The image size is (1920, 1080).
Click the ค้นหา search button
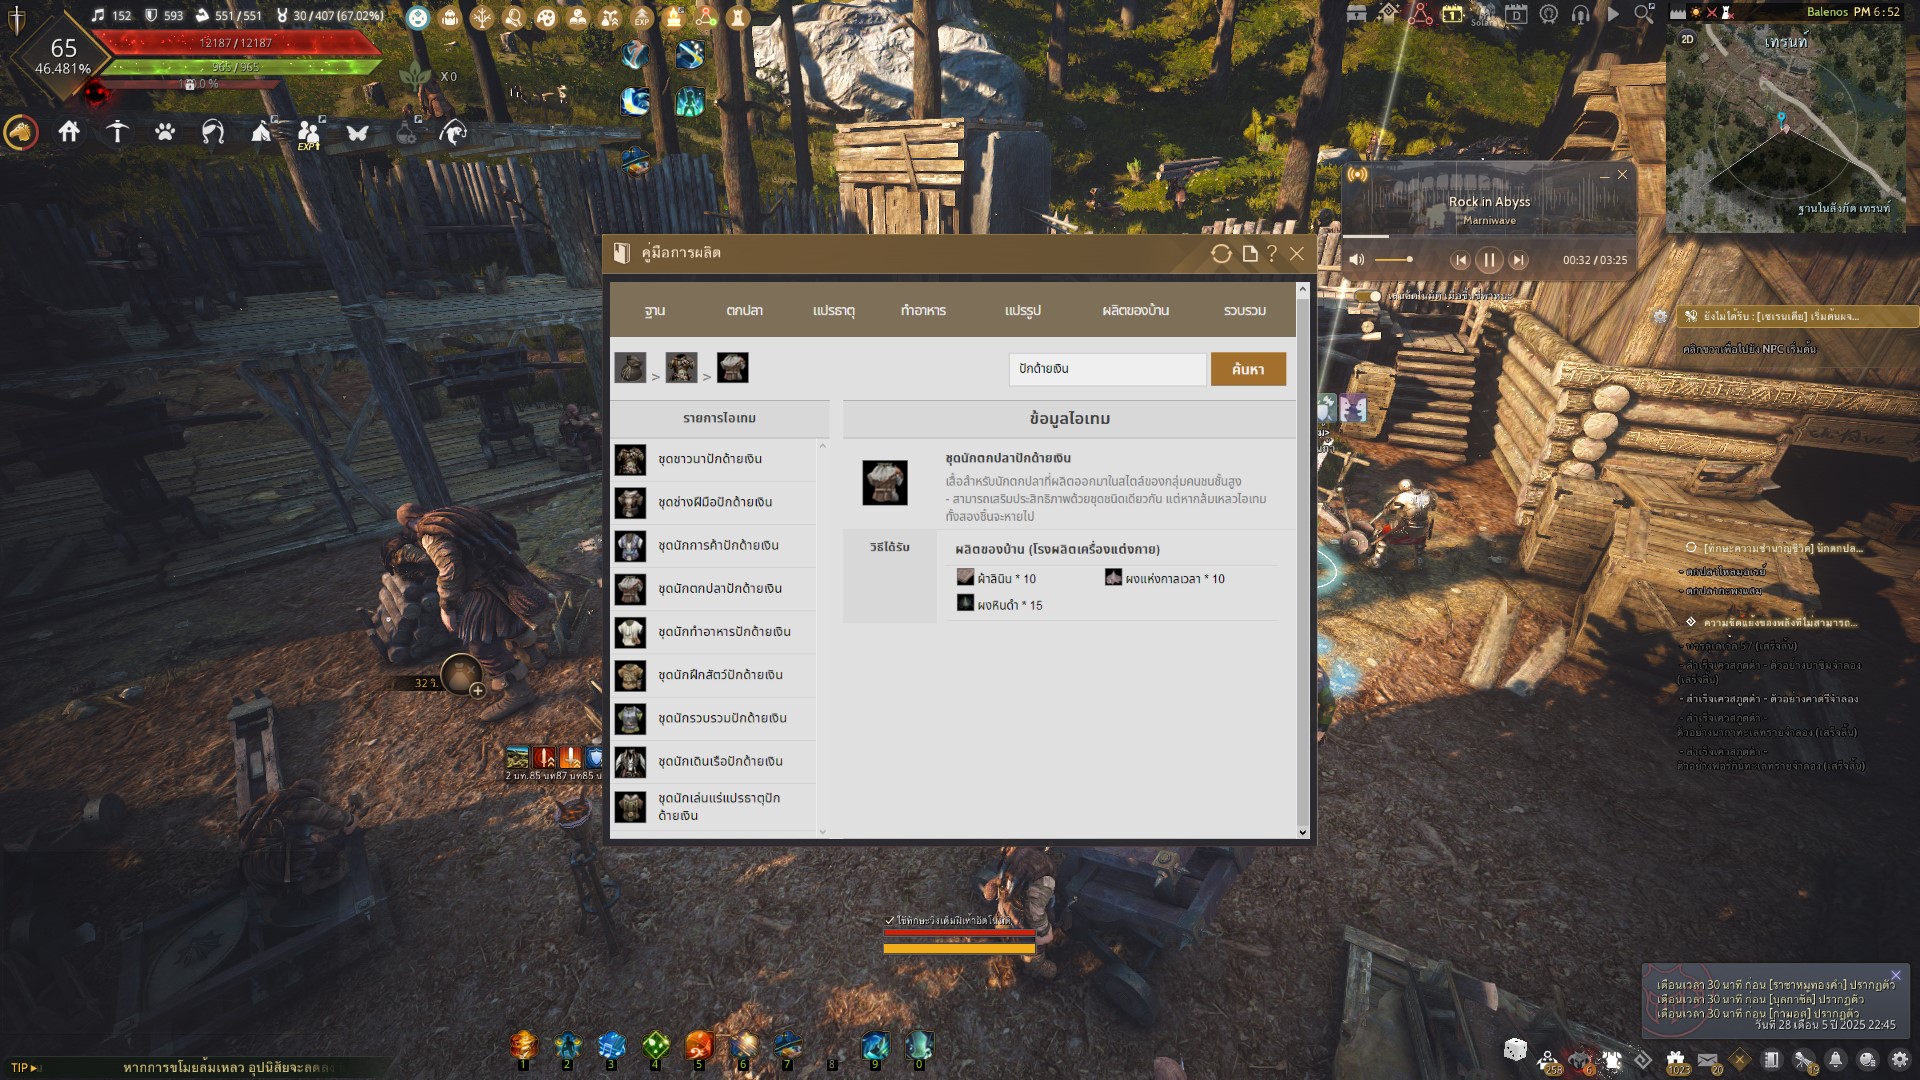pyautogui.click(x=1248, y=369)
